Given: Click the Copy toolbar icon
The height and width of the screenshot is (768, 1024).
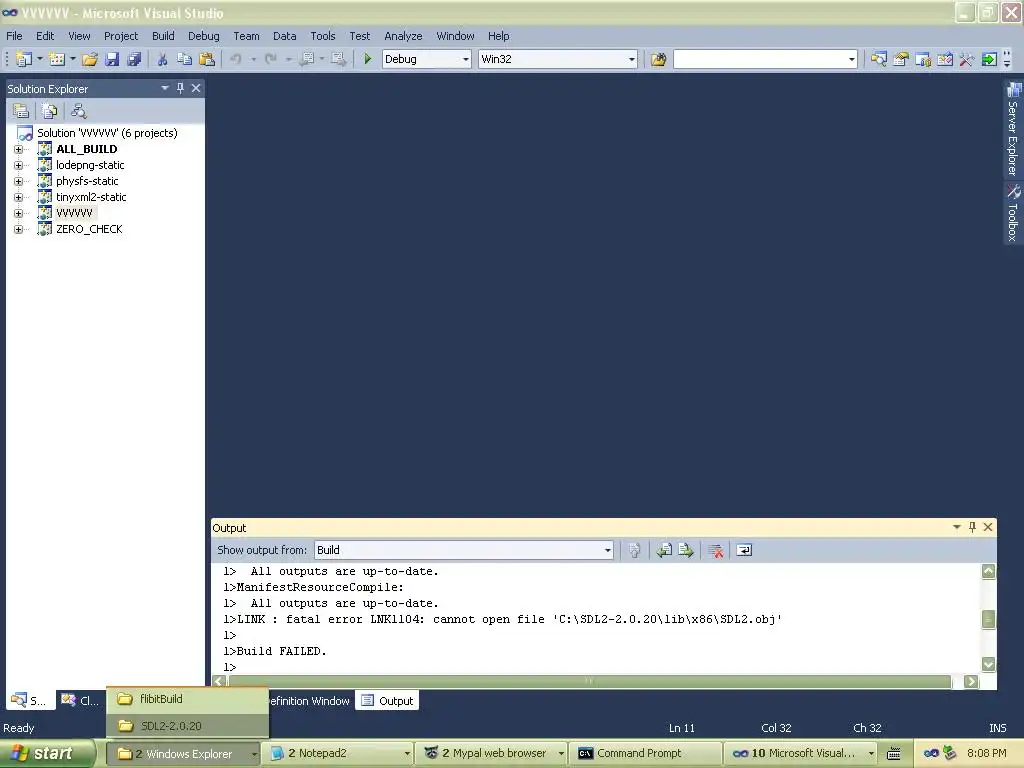Looking at the screenshot, I should coord(185,59).
